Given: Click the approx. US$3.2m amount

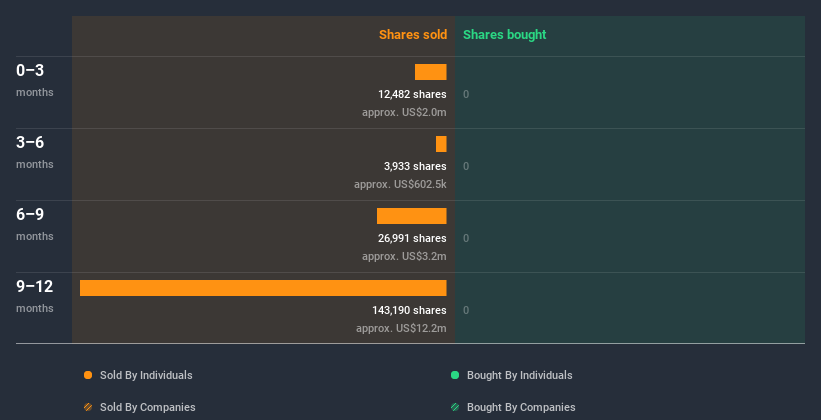Looking at the screenshot, I should 404,256.
